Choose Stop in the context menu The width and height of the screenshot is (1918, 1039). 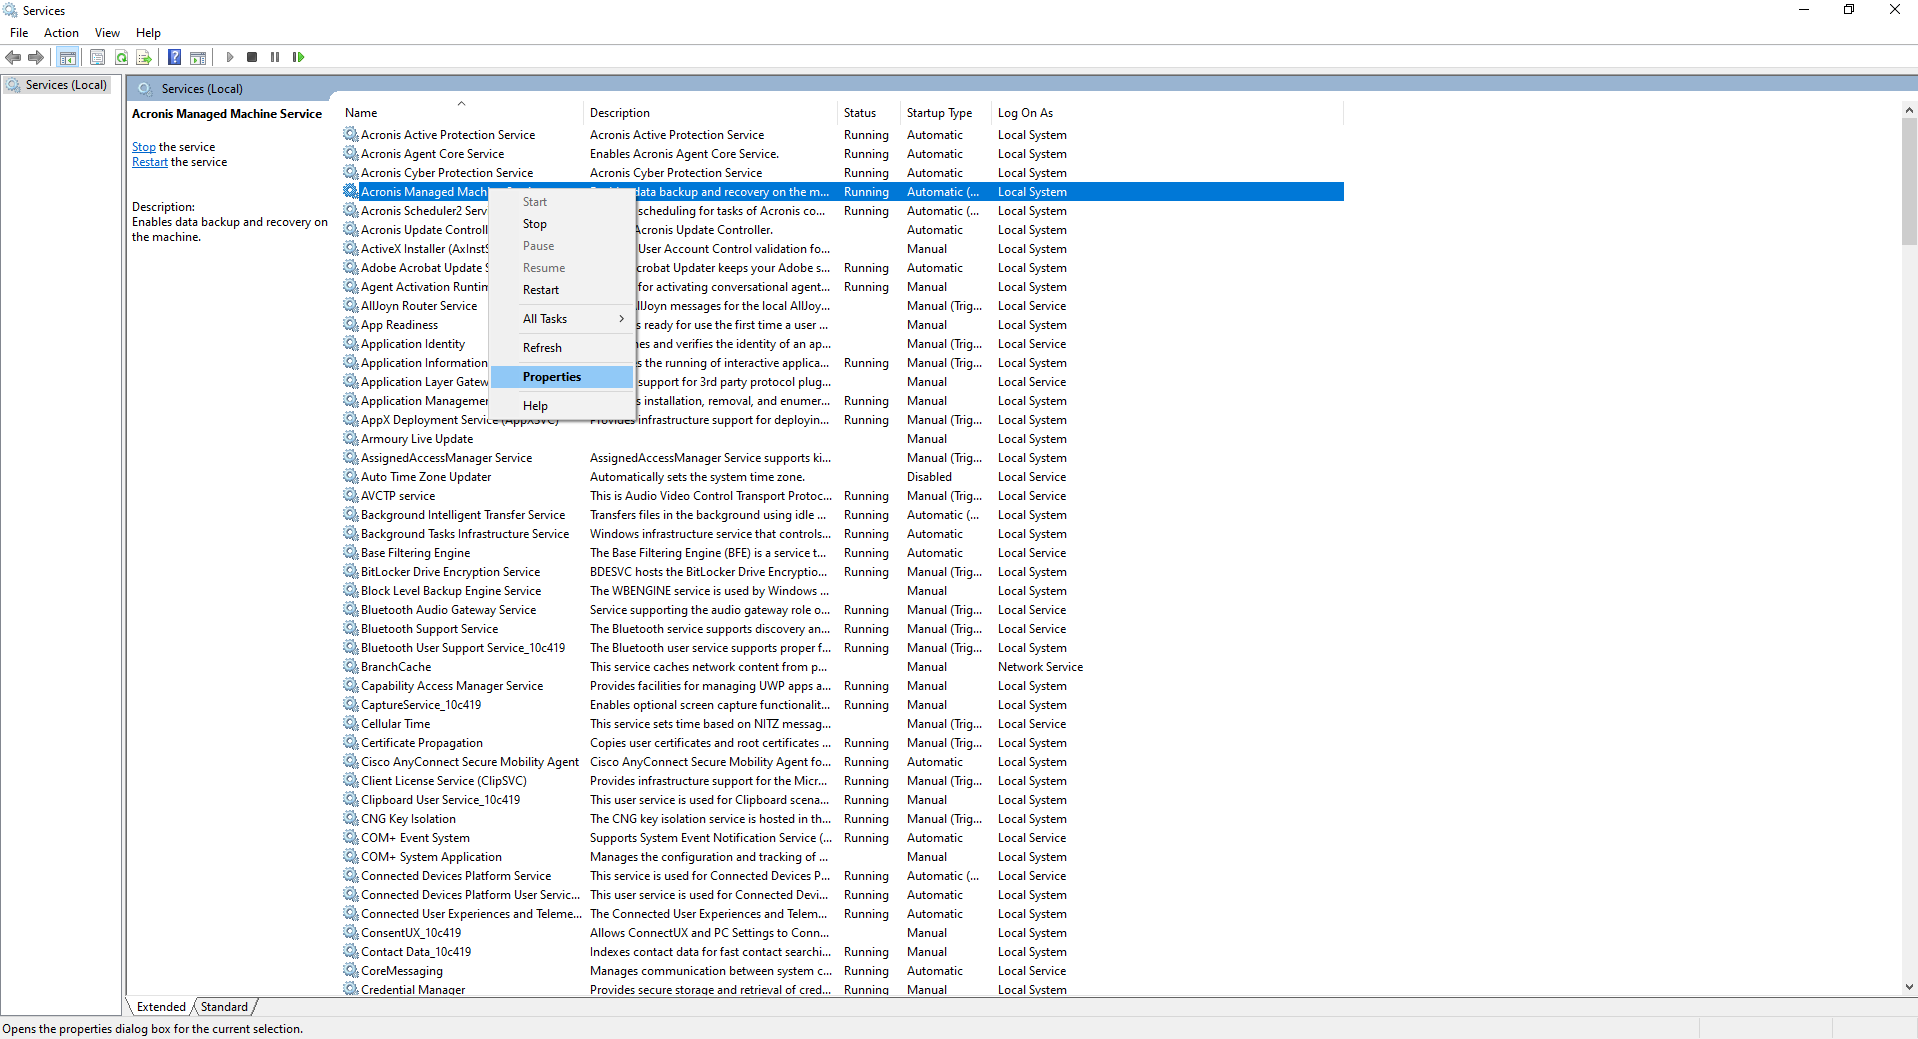pyautogui.click(x=562, y=224)
